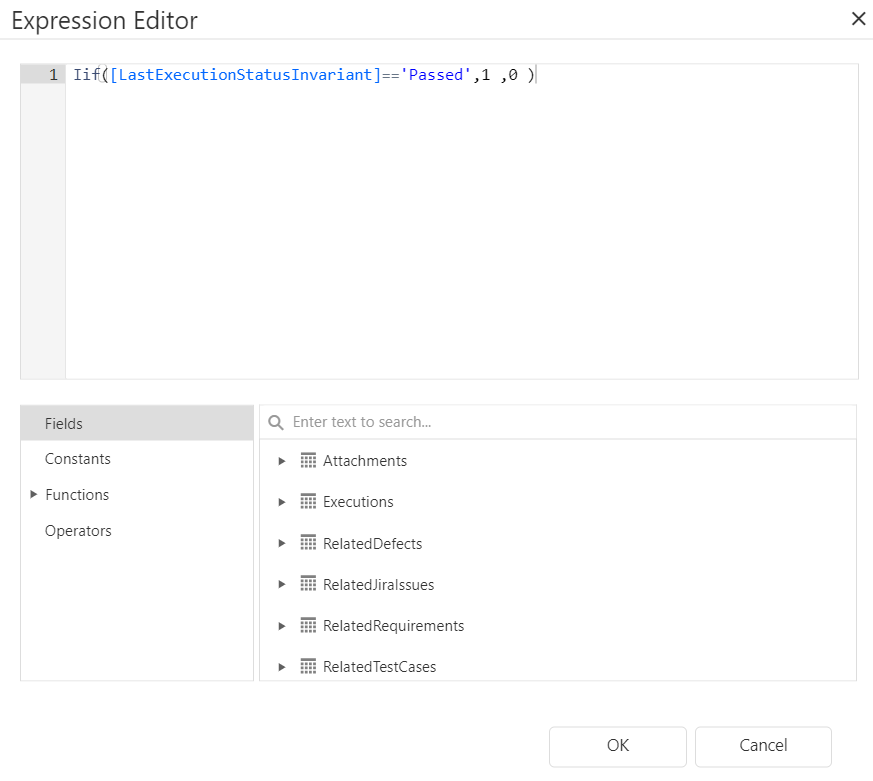Click the Attachments table icon

click(x=308, y=461)
